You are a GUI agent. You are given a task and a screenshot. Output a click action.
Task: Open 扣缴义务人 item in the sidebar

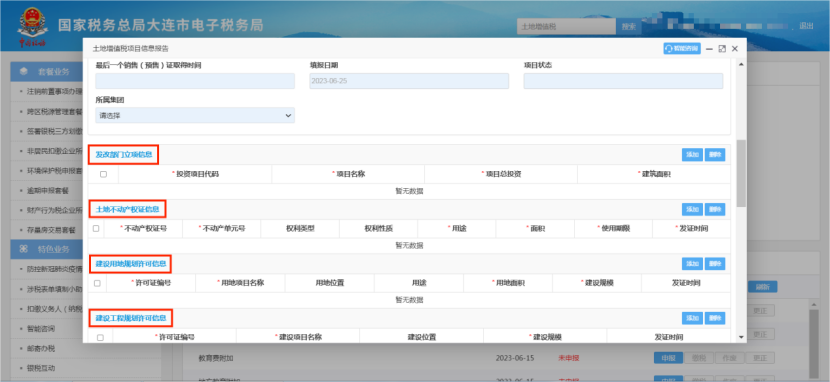[x=55, y=308]
